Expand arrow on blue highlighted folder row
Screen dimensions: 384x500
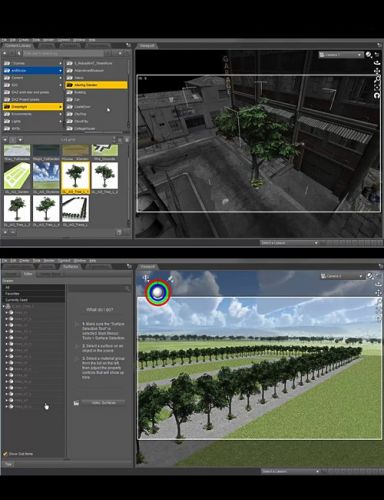[60, 71]
